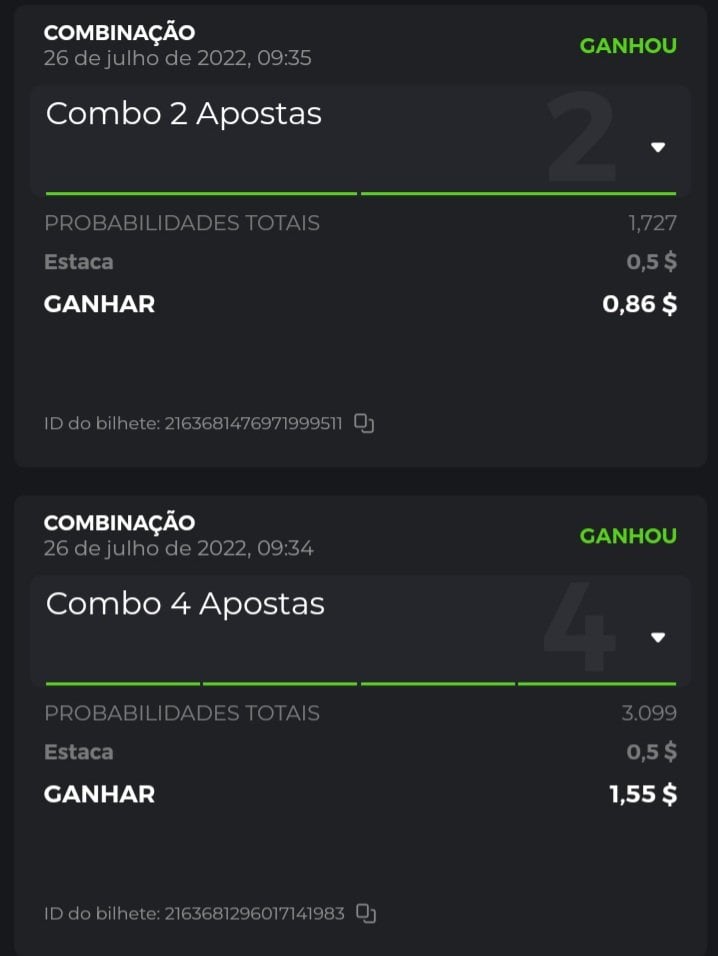Select the last green segment under Combo 4

click(x=597, y=684)
